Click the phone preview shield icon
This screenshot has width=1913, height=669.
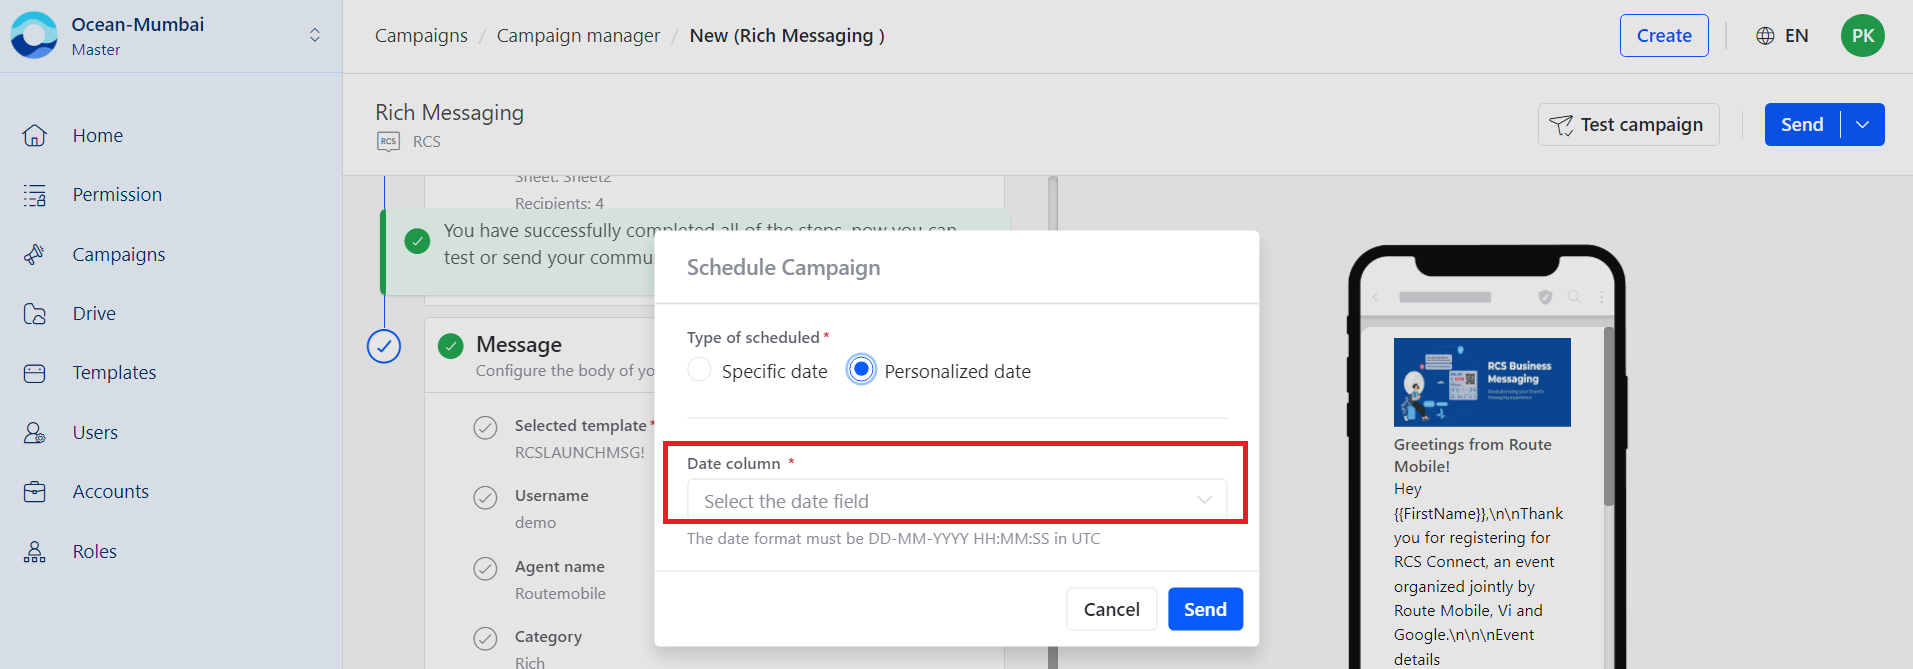[1545, 297]
